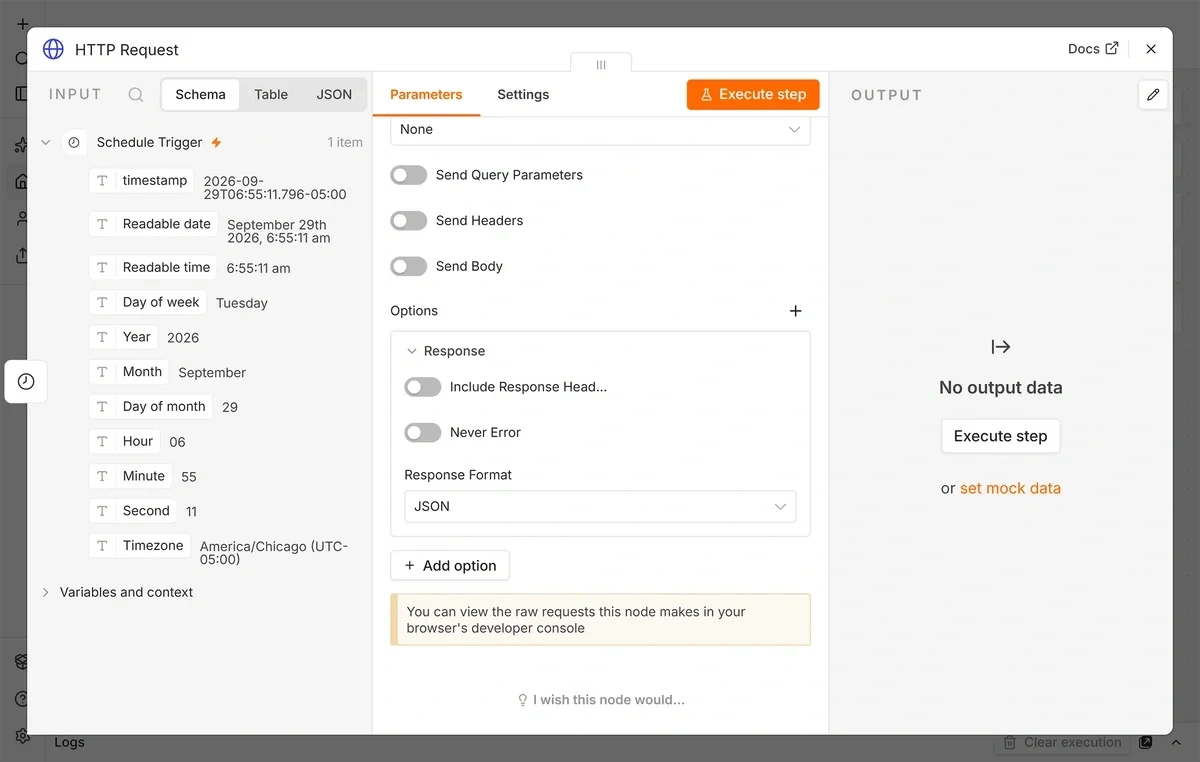Click the search icon in the INPUT panel

(x=136, y=95)
